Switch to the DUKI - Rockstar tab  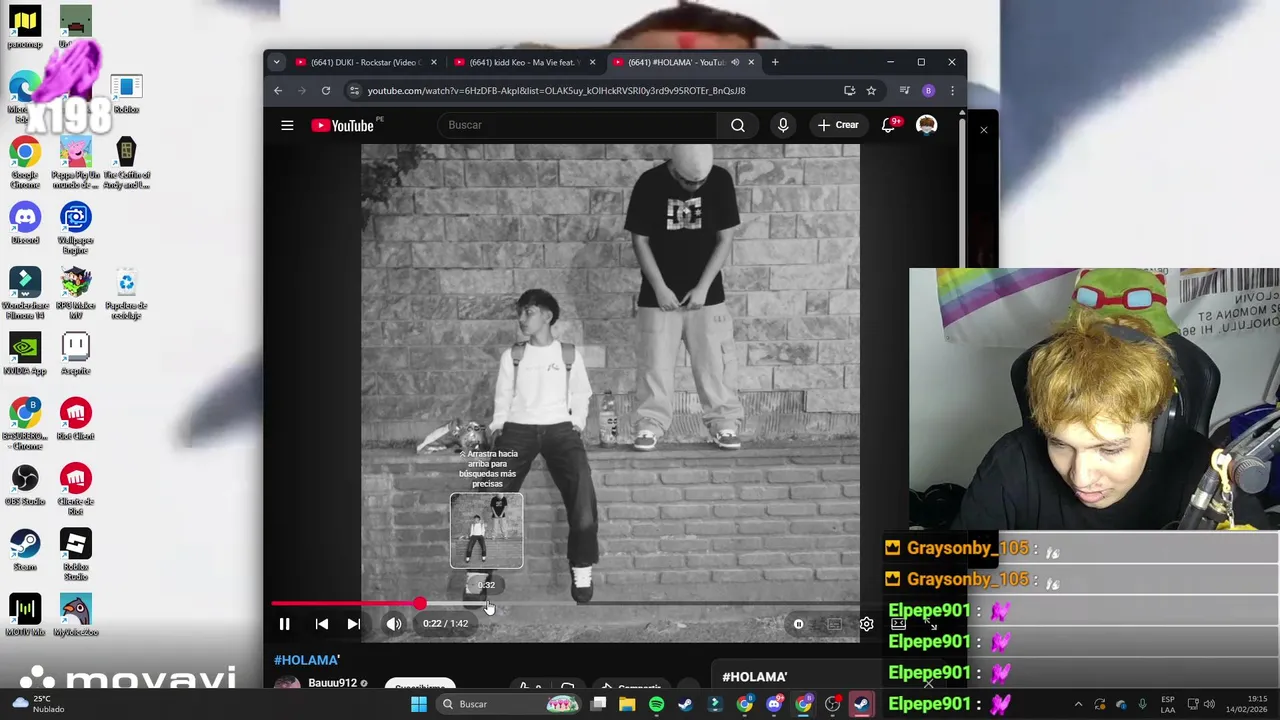coord(366,62)
